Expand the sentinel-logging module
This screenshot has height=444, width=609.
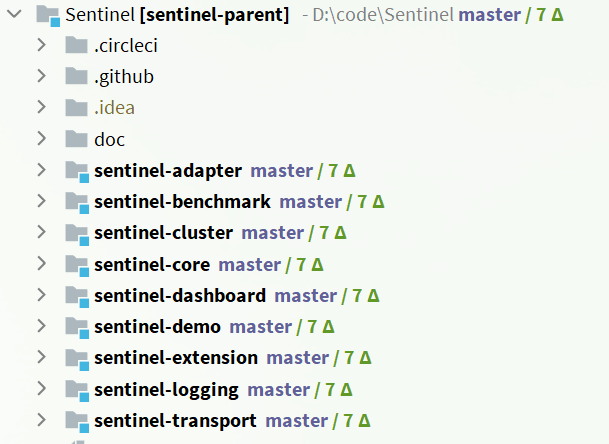pyautogui.click(x=41, y=389)
